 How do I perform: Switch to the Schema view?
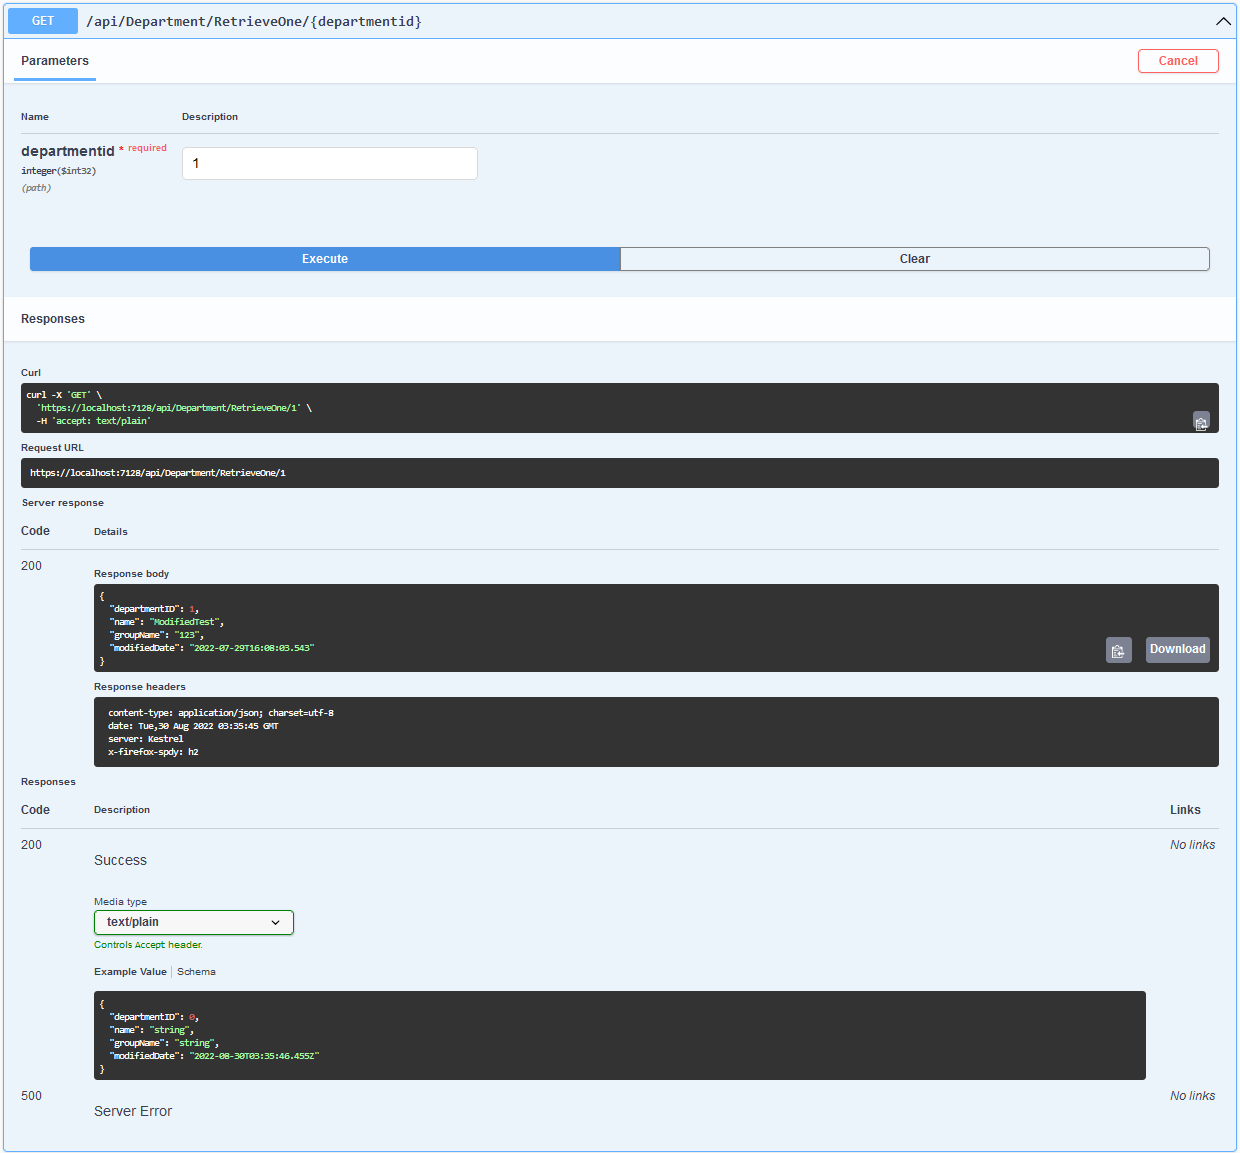tap(196, 972)
